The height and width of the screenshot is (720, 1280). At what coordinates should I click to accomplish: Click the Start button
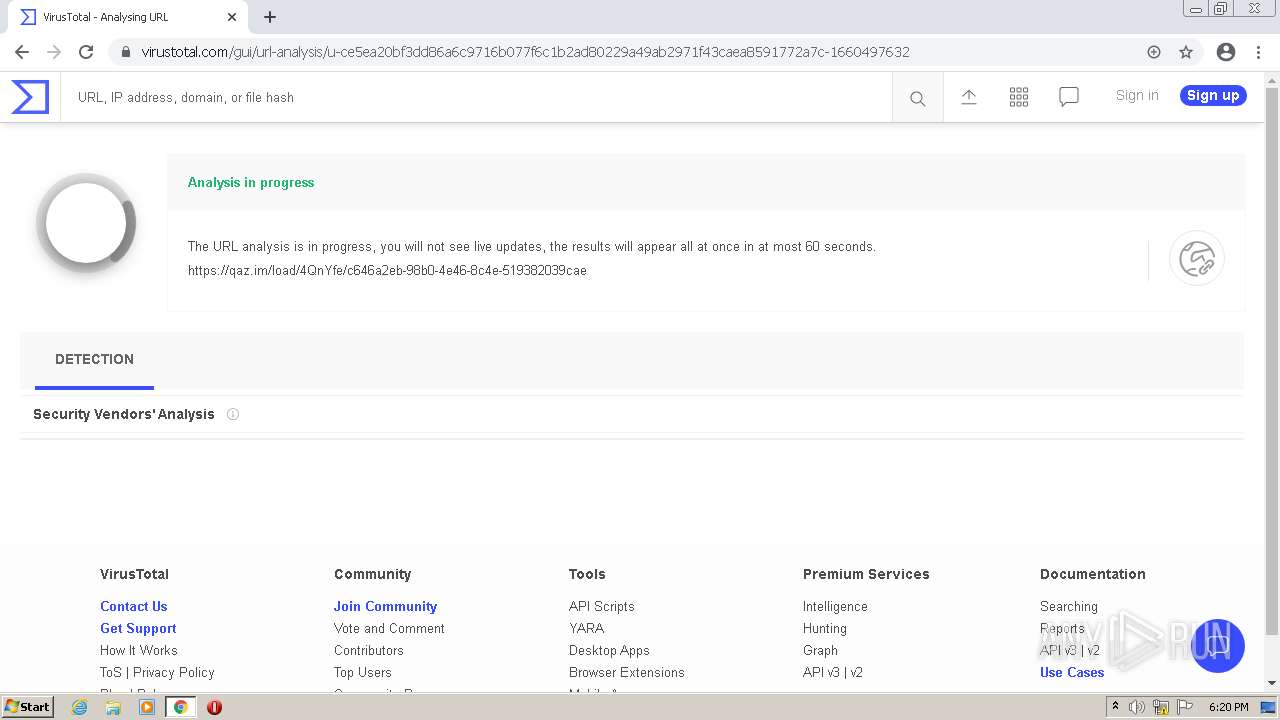(28, 707)
